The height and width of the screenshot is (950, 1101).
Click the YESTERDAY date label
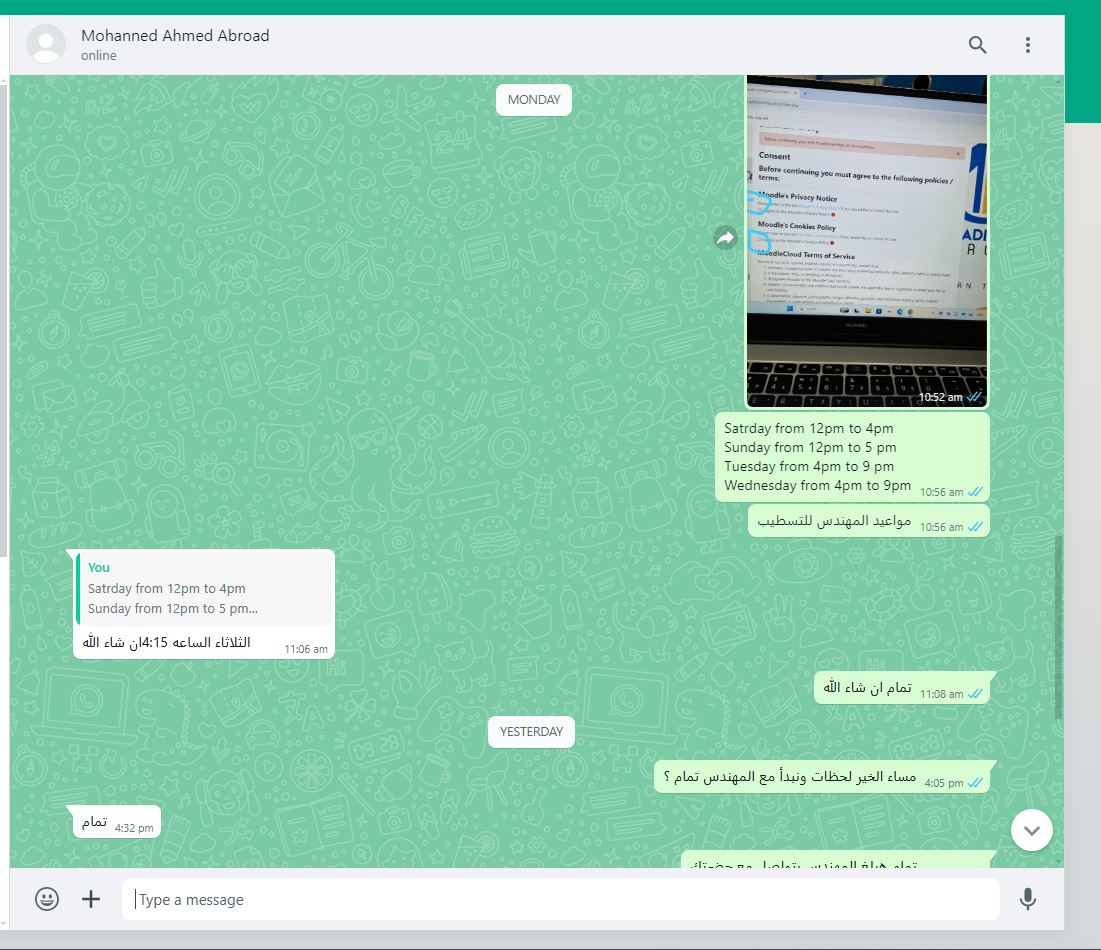point(531,732)
